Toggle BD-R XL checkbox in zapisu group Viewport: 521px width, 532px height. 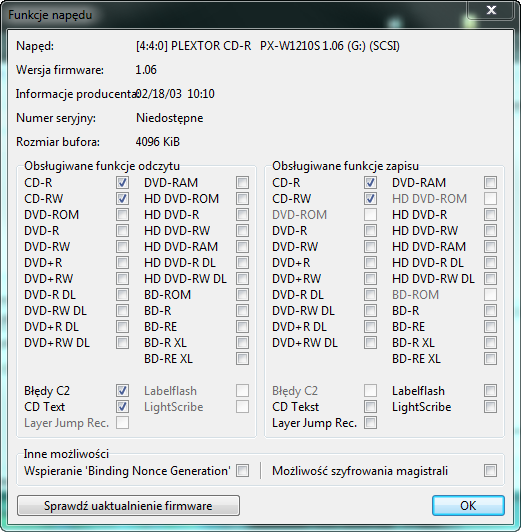[x=490, y=343]
